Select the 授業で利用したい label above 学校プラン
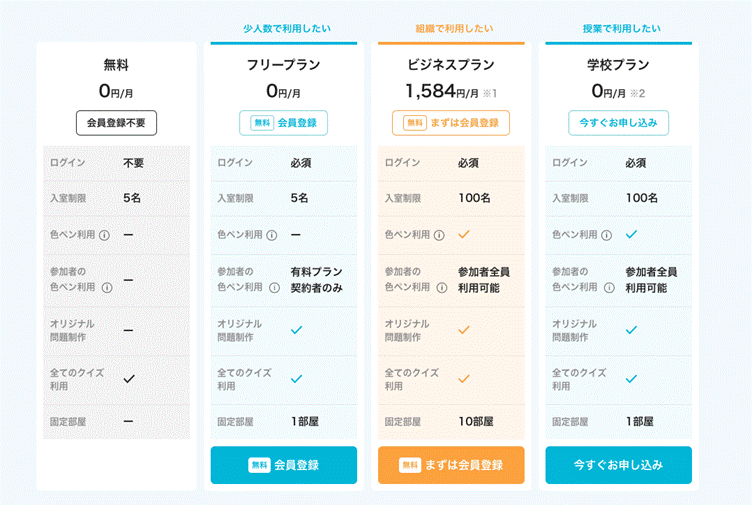The width and height of the screenshot is (752, 505). 622,29
